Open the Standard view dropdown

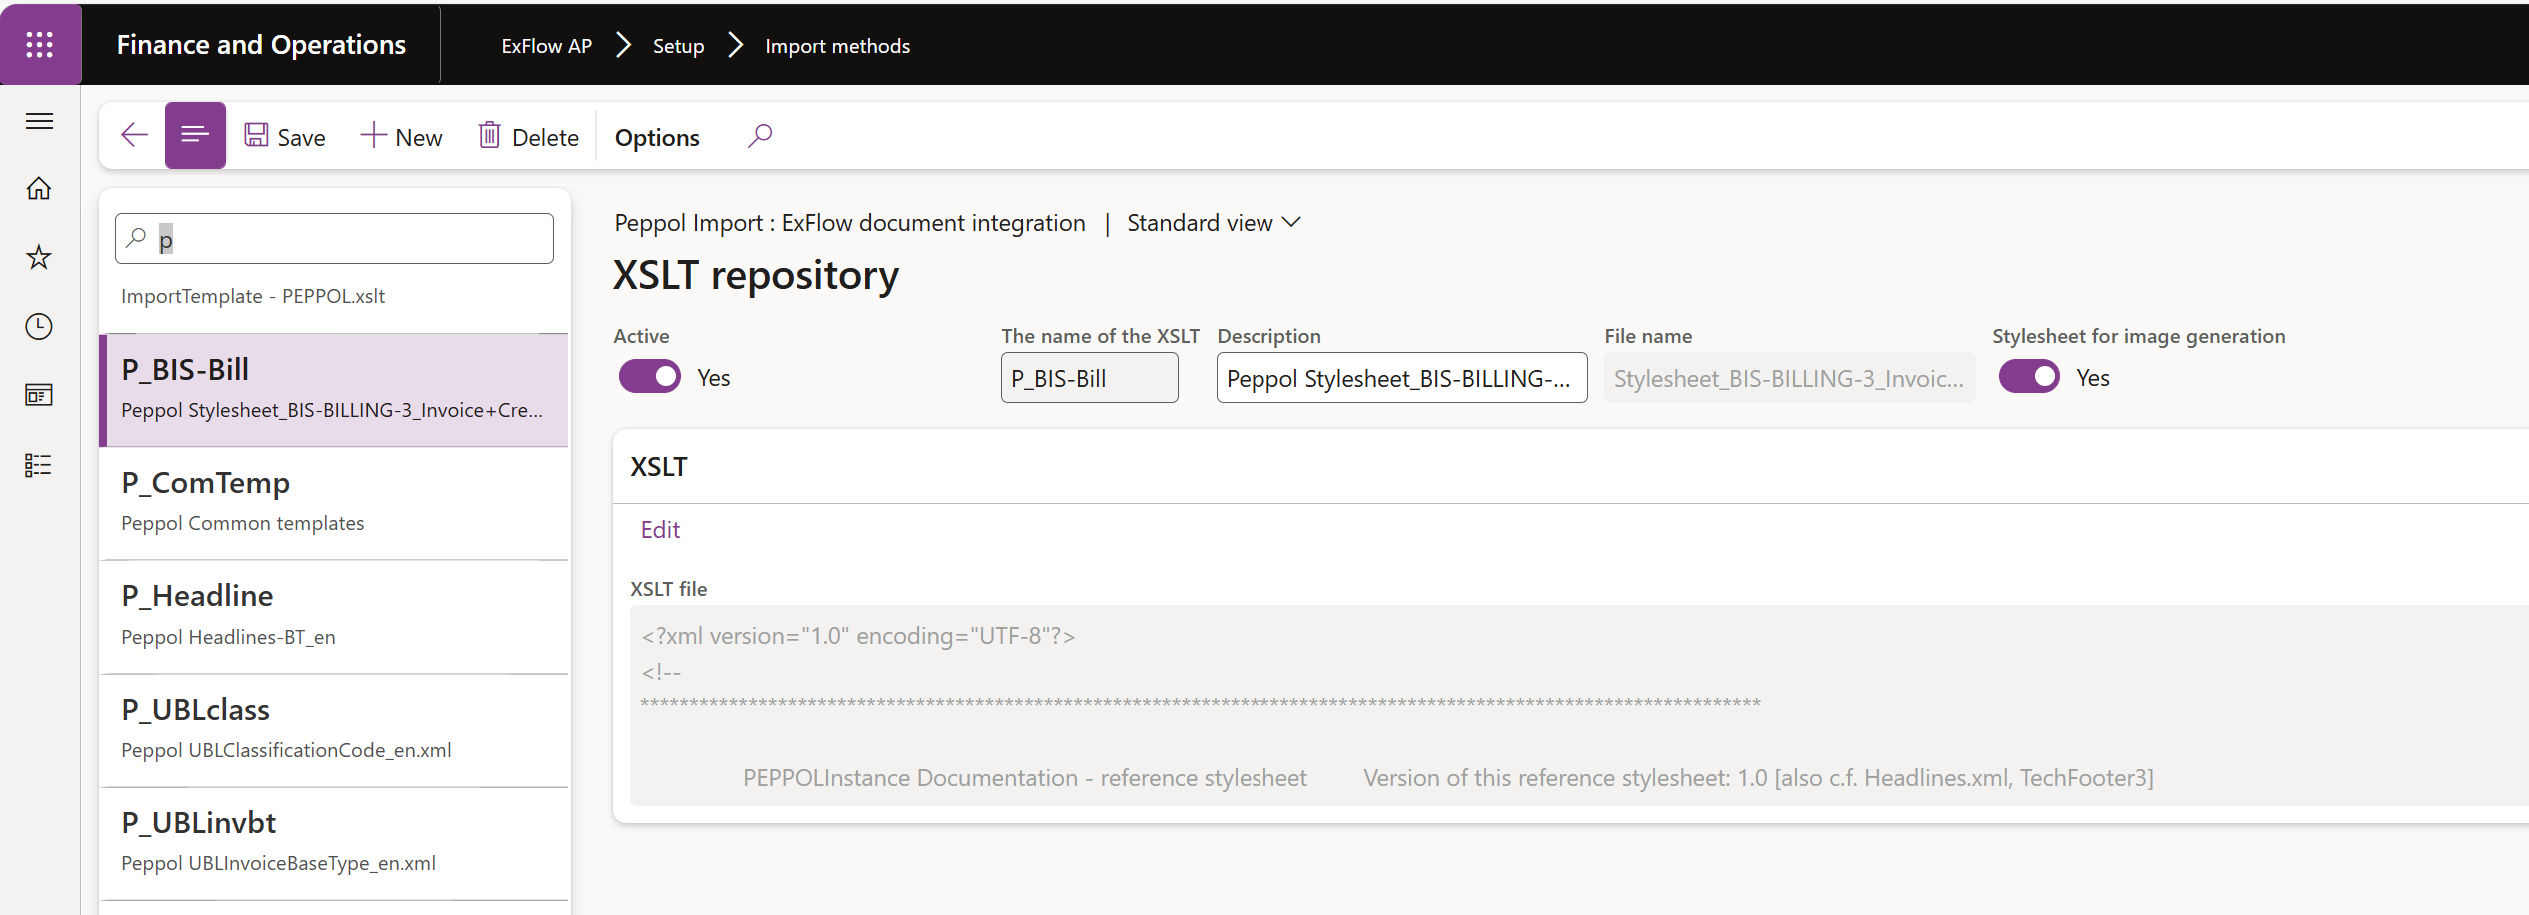[1214, 222]
